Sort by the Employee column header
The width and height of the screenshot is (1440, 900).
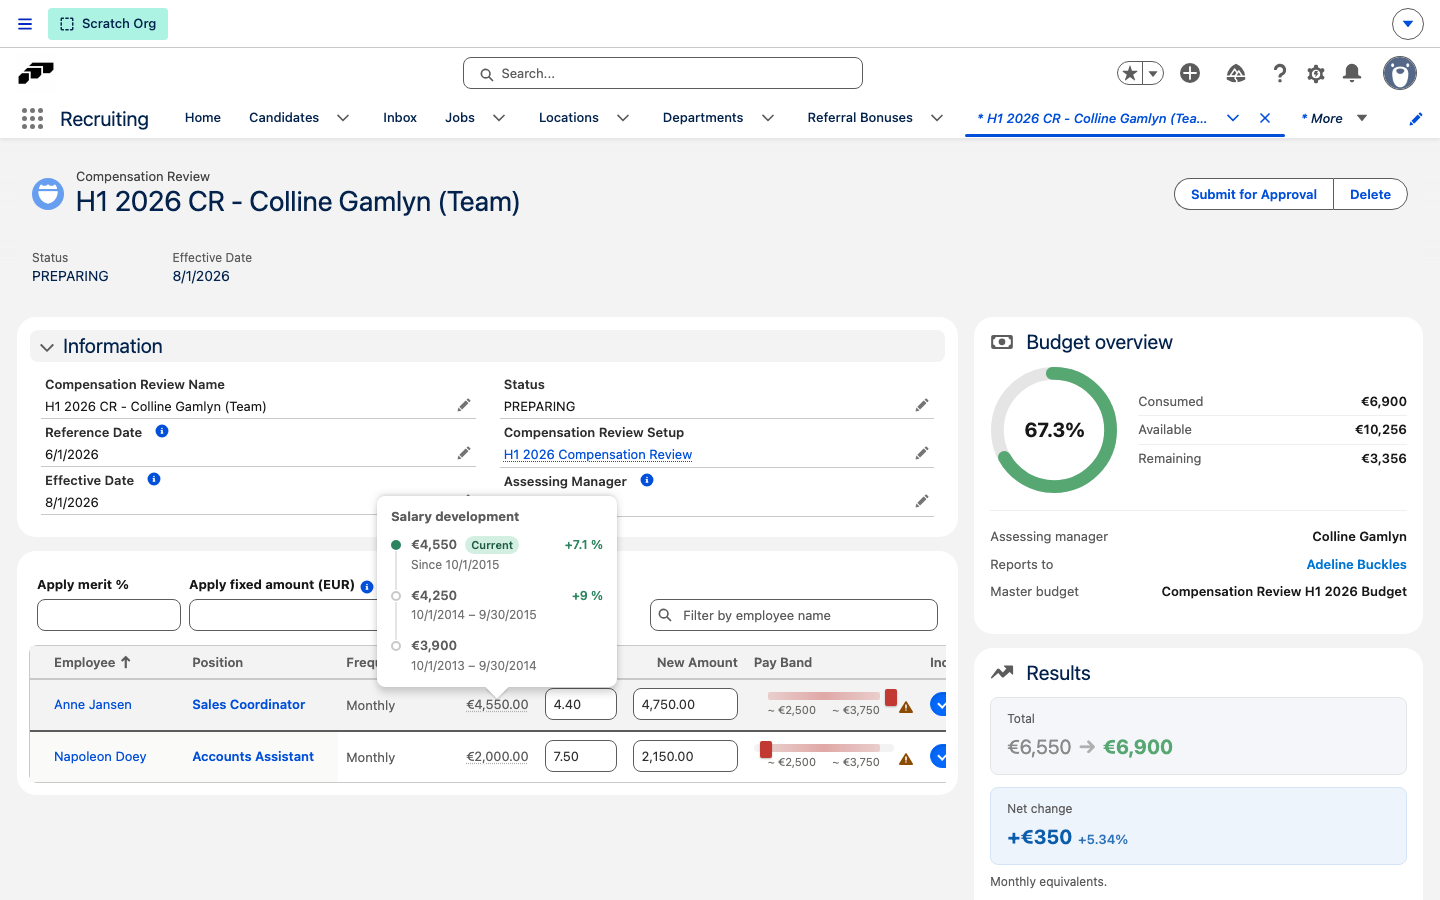tap(92, 662)
